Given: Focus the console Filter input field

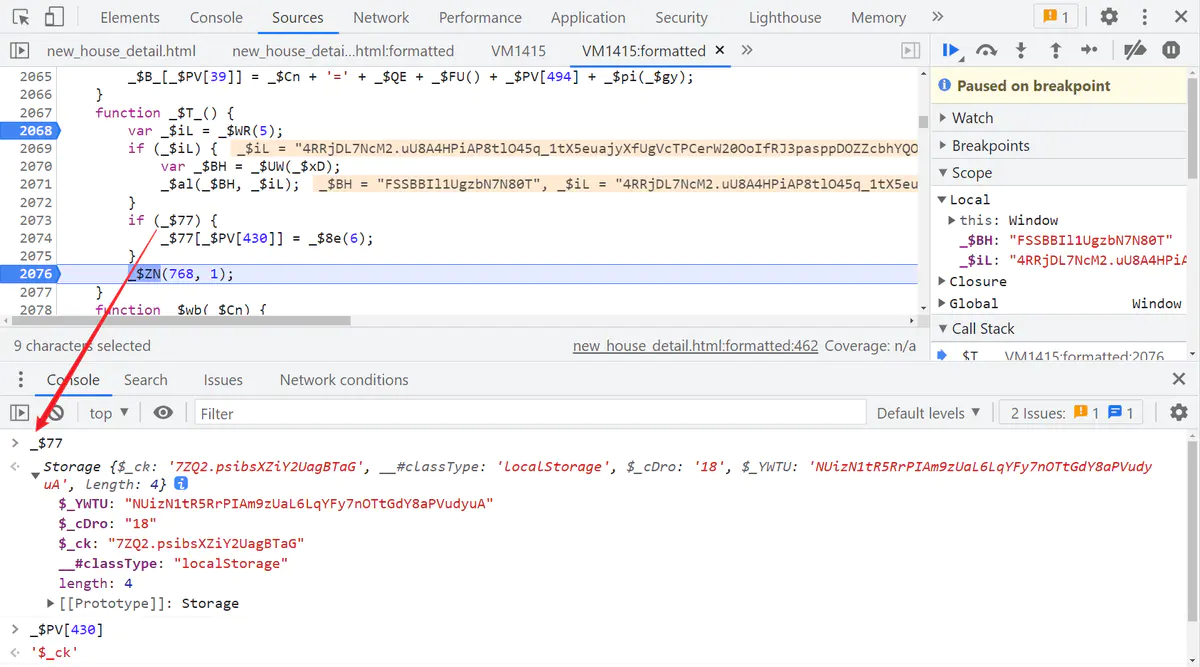Looking at the screenshot, I should point(530,413).
